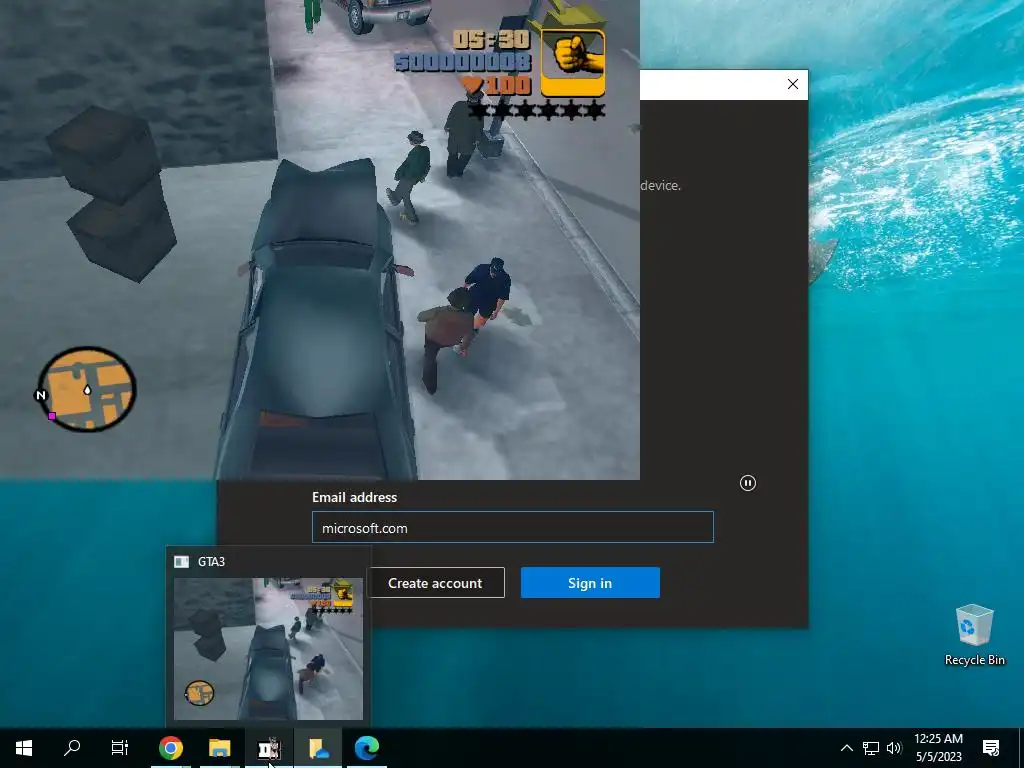The image size is (1024, 768).
Task: Close the sign-in dialog window
Action: 793,84
